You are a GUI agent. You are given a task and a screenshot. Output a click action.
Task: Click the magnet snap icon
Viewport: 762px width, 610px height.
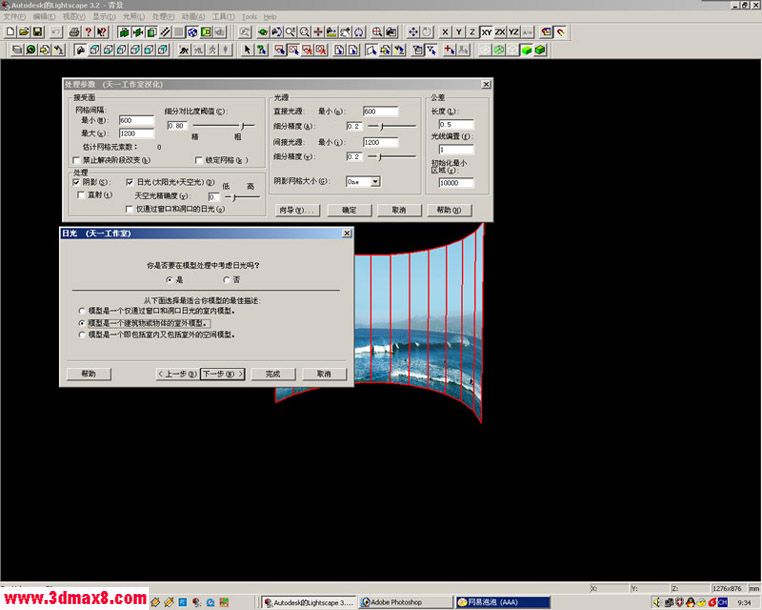pos(560,32)
